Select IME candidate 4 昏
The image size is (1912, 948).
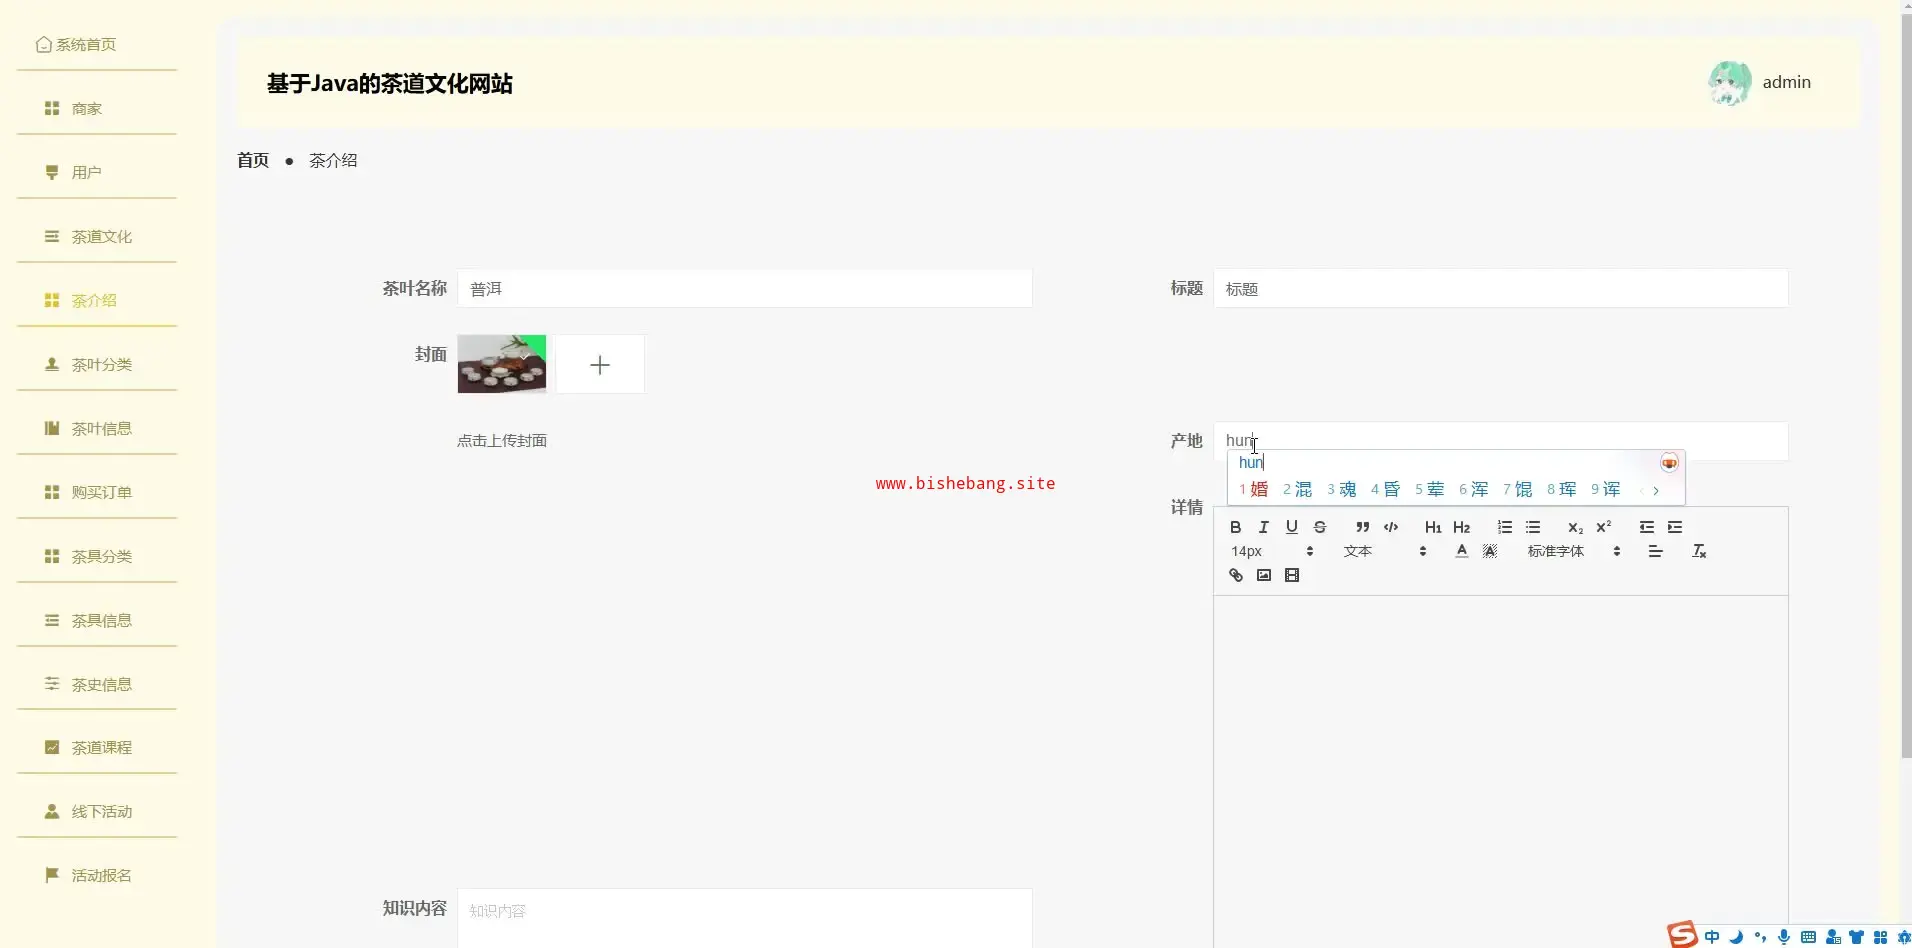tap(1386, 489)
